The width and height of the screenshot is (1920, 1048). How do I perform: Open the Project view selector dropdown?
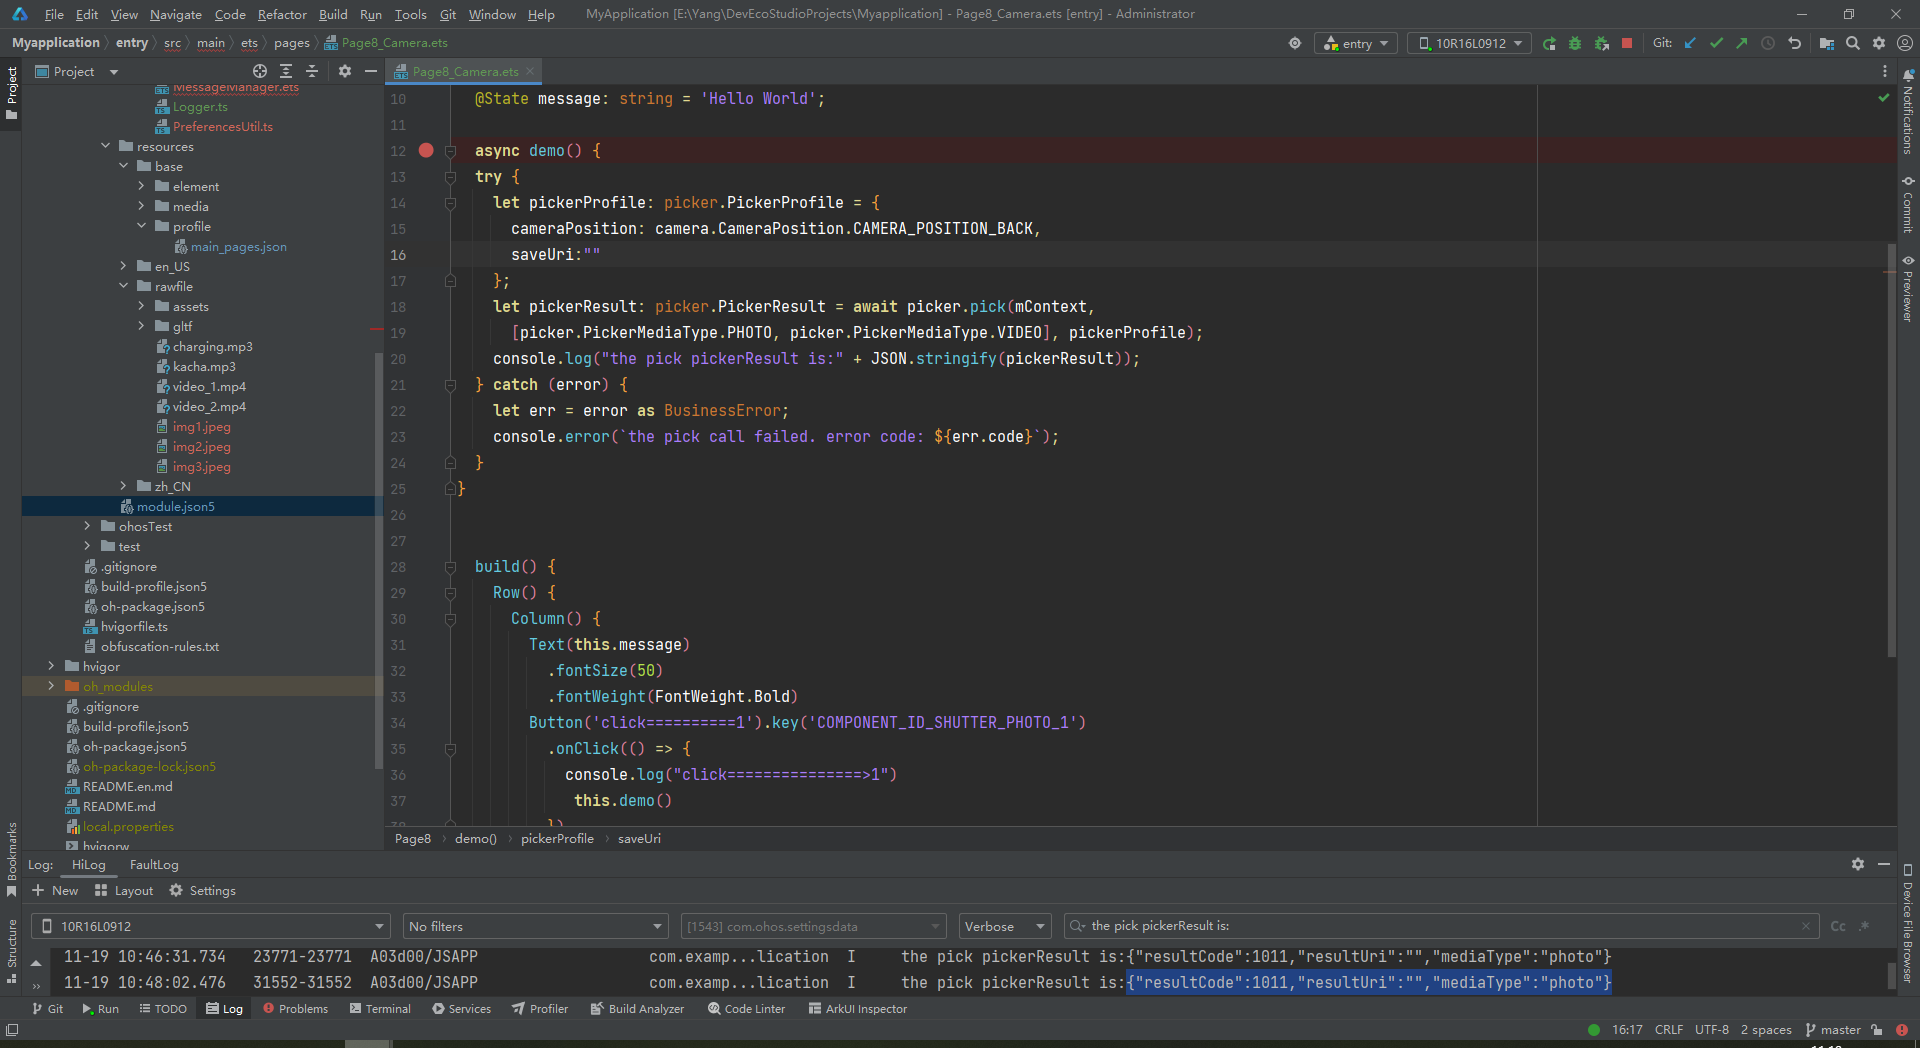[x=77, y=71]
